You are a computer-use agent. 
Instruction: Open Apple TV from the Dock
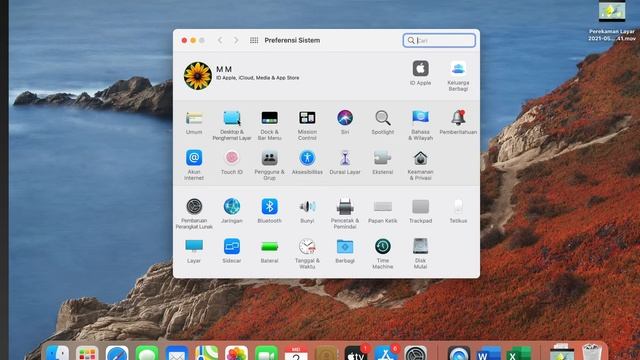click(356, 353)
